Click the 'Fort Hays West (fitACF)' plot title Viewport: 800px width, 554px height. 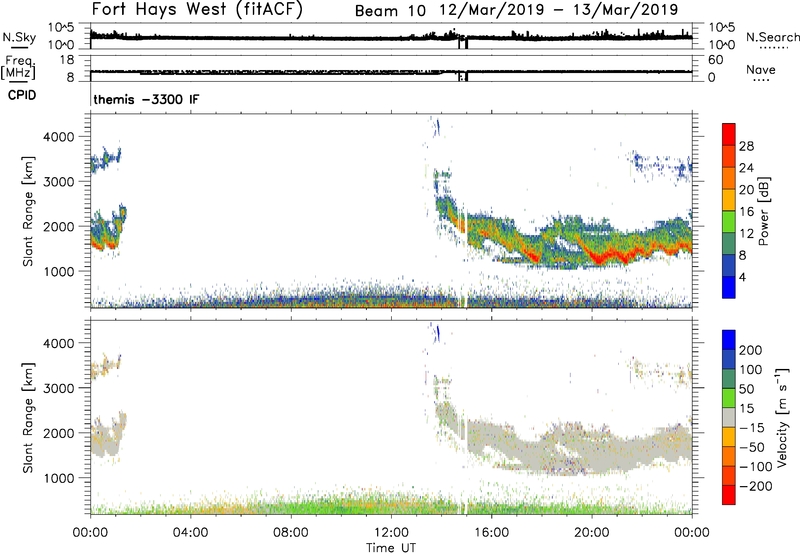click(x=197, y=10)
